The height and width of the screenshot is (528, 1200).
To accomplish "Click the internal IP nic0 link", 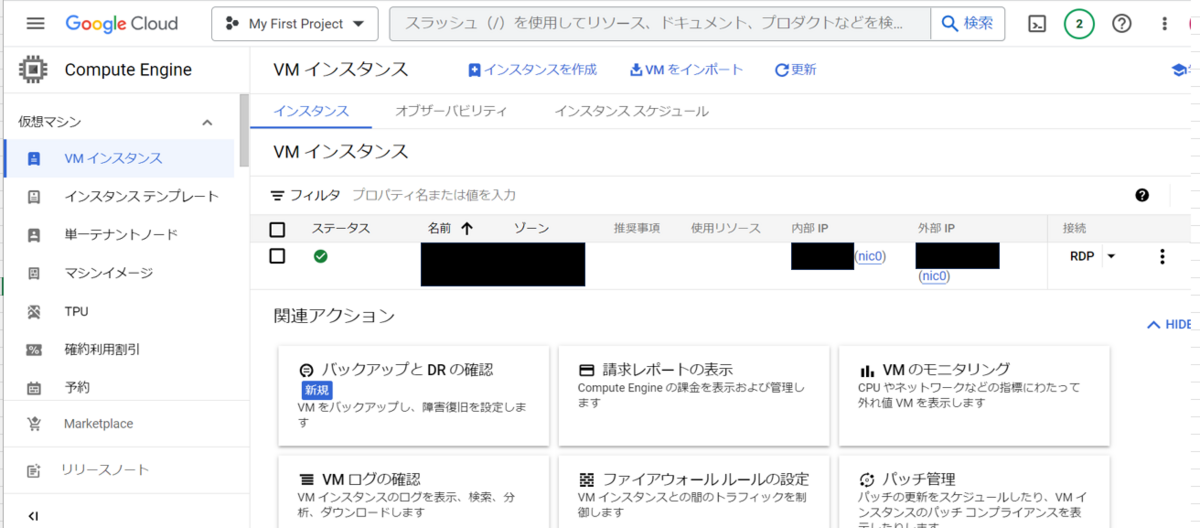I will 871,256.
